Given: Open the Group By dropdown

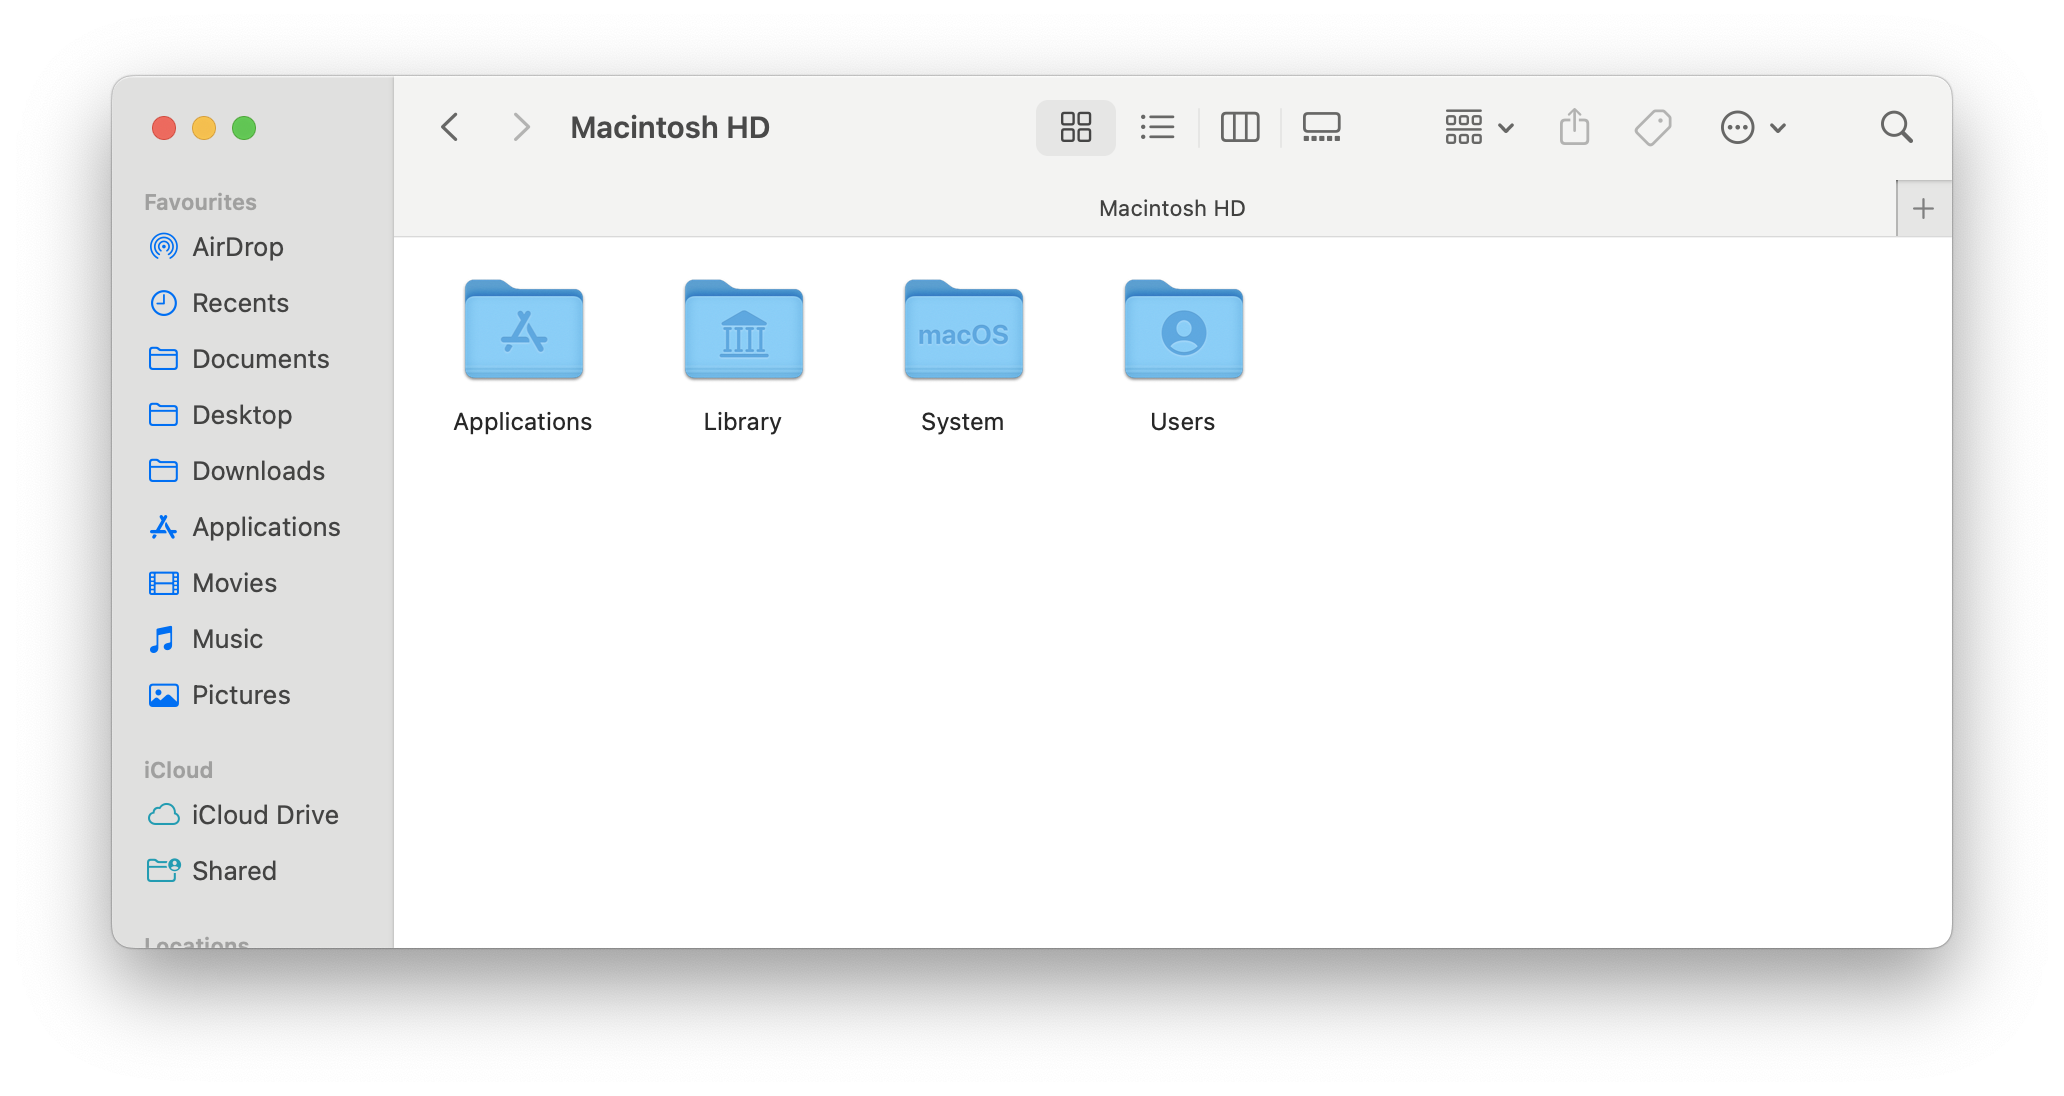Looking at the screenshot, I should [1479, 127].
